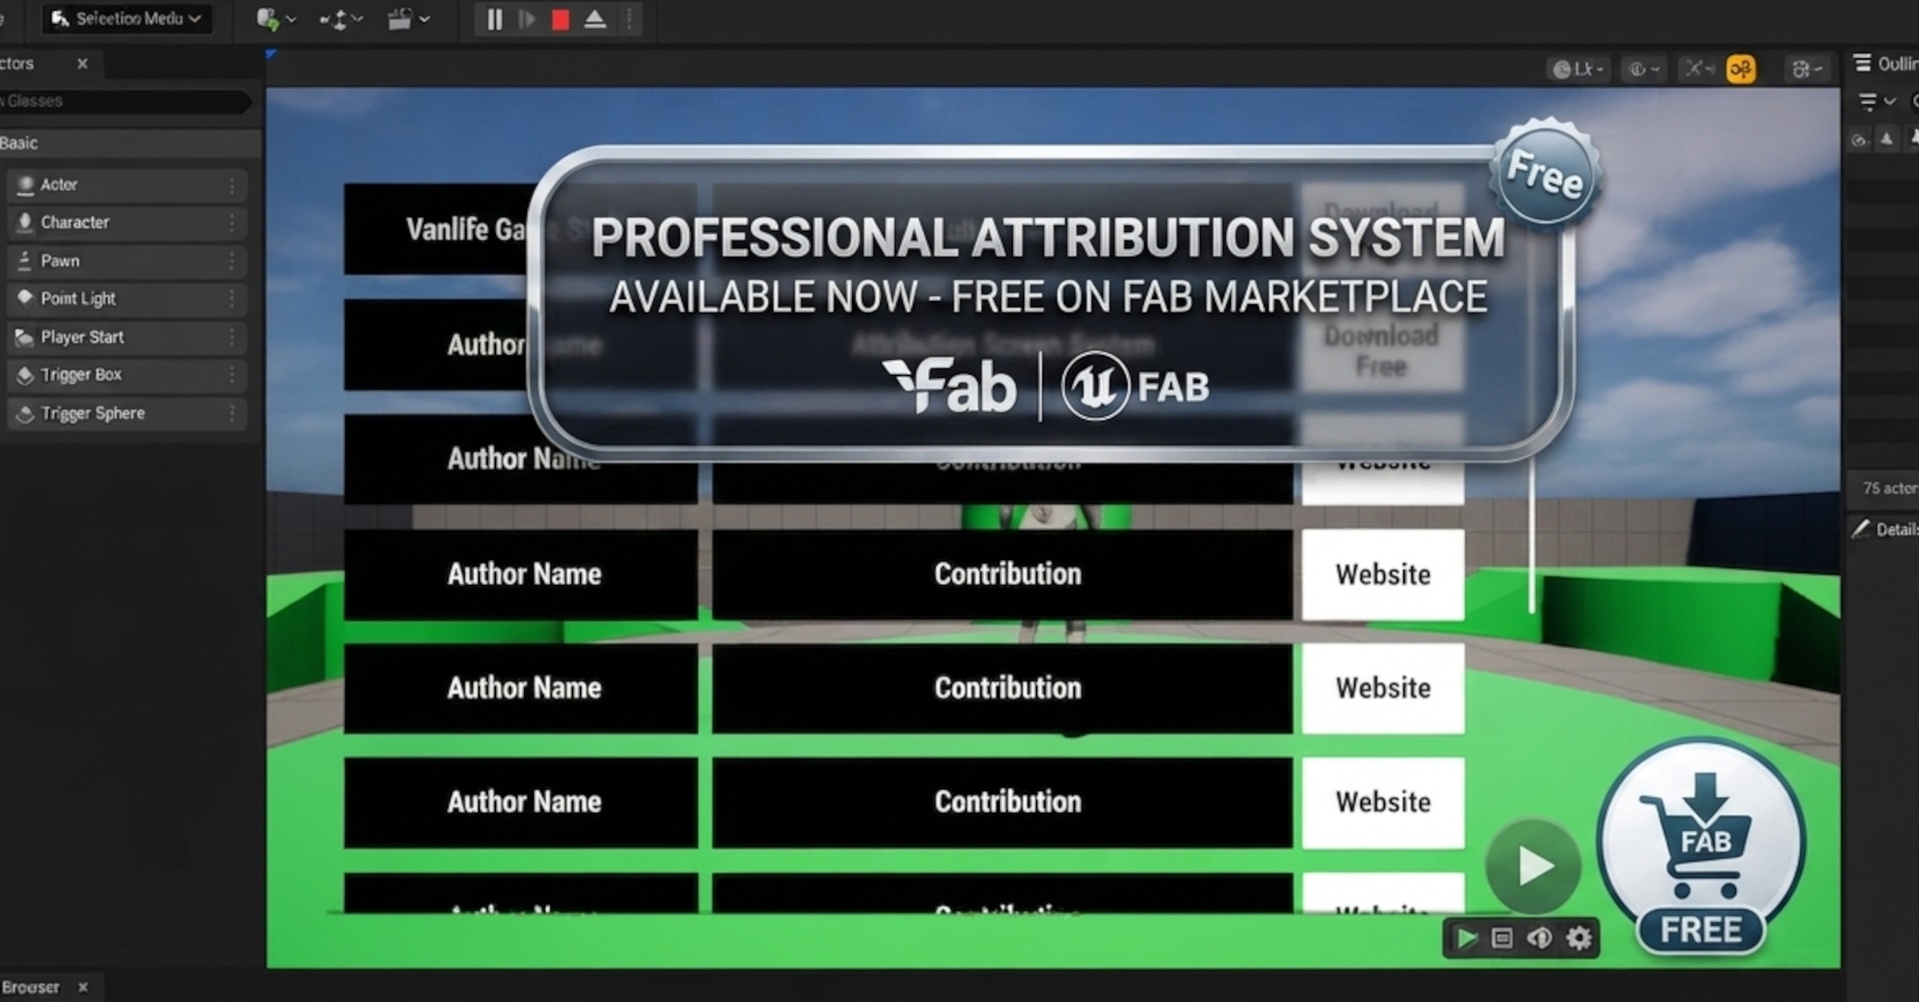This screenshot has width=1919, height=1002.
Task: Click the 75 actors count label
Action: 1890,488
